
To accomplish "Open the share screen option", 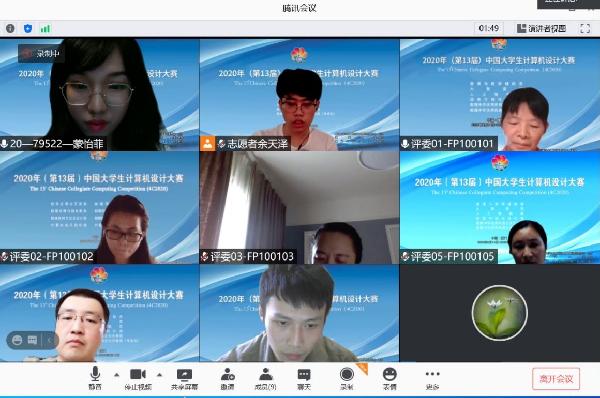I will pyautogui.click(x=184, y=379).
